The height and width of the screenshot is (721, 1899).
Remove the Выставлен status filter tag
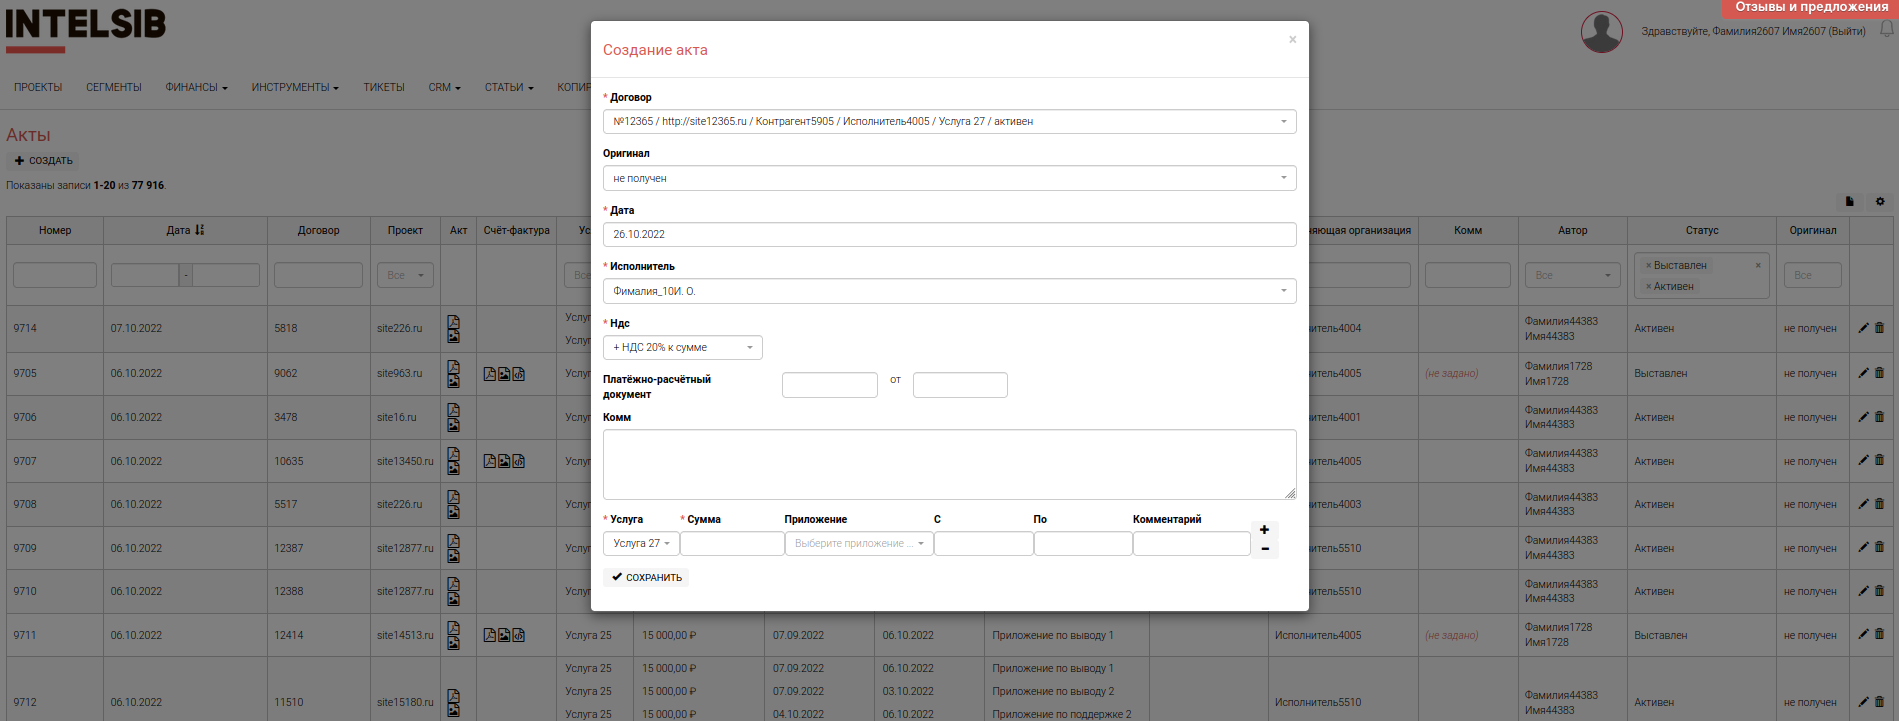[1649, 266]
